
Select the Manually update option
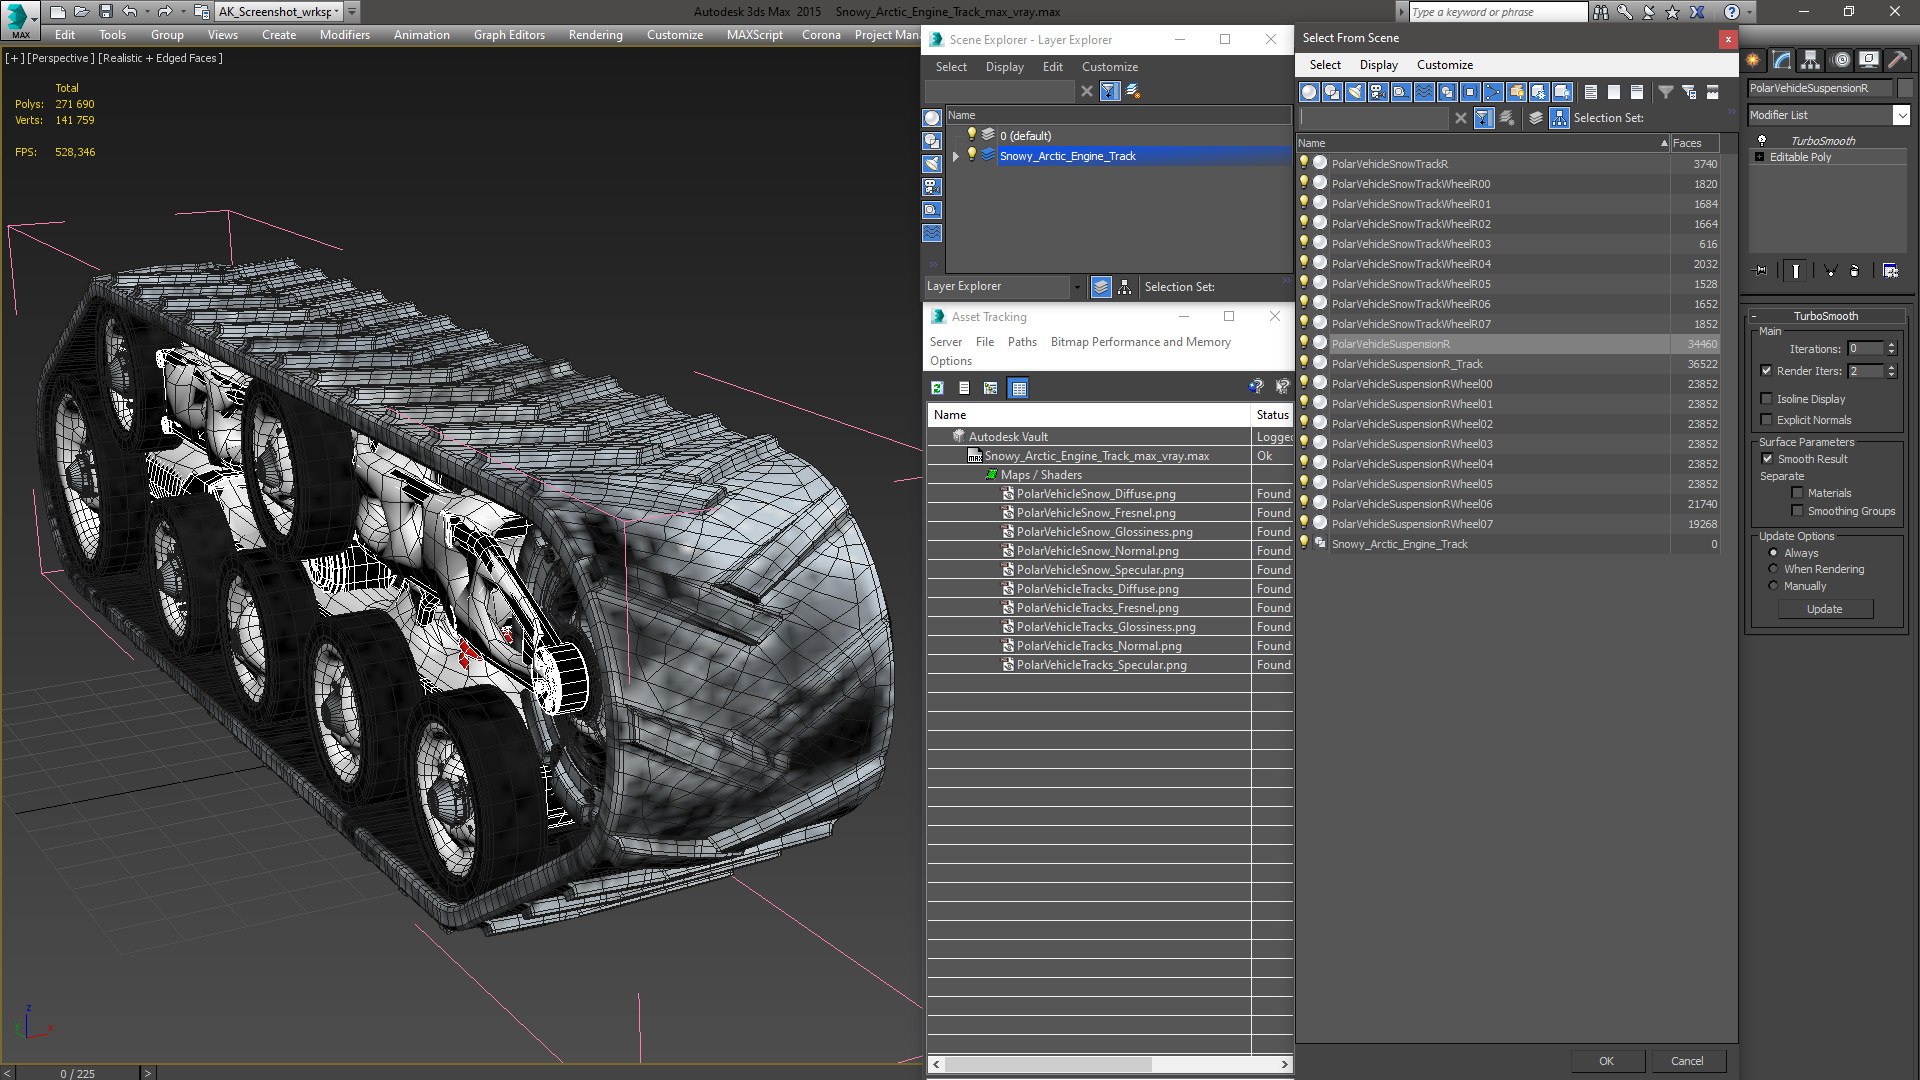click(1773, 586)
